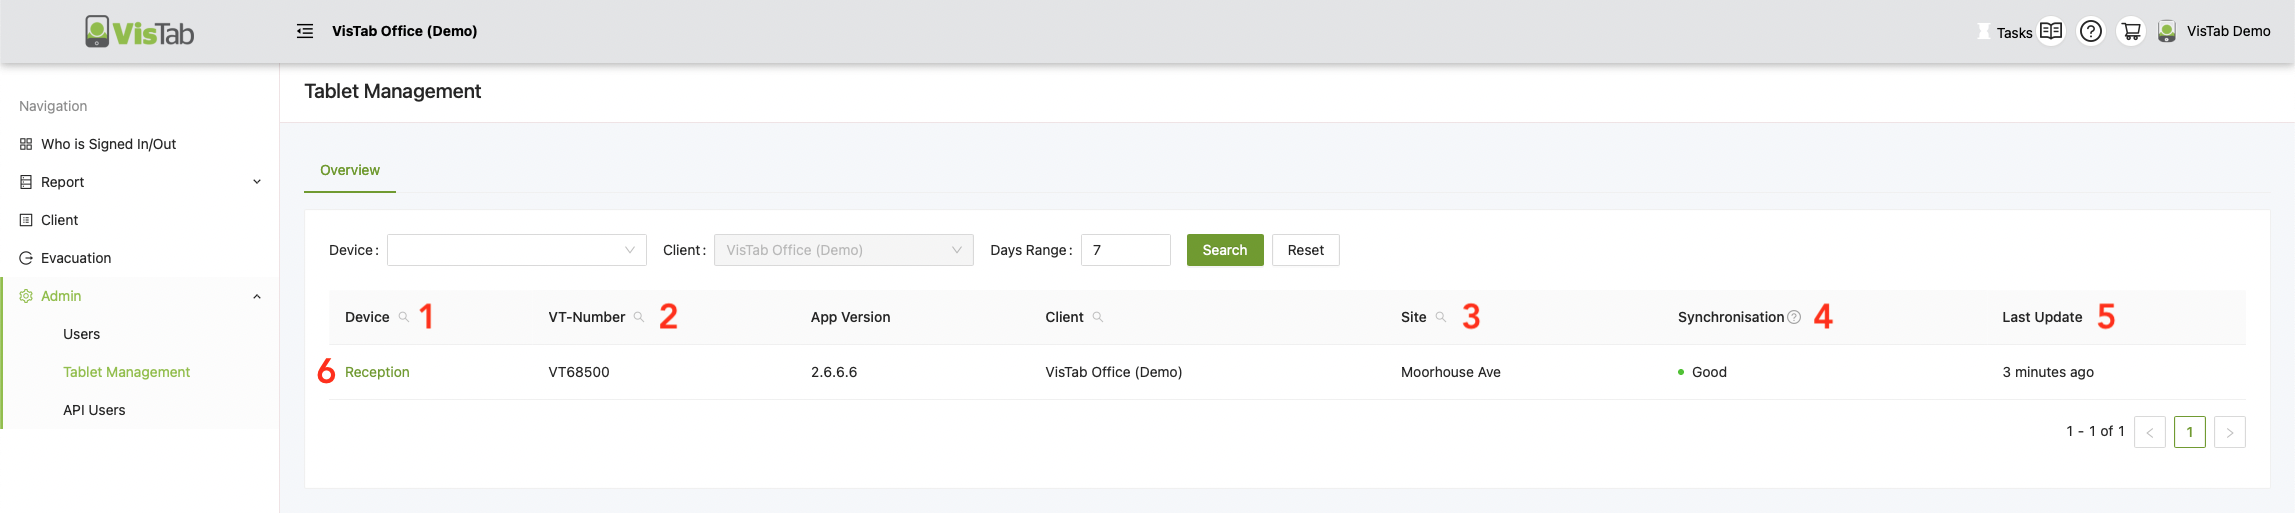Switch to the Overview tab

tap(350, 170)
